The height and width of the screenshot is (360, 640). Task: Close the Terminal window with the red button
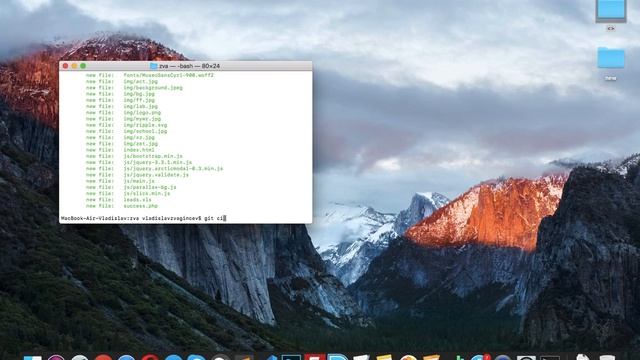[x=66, y=66]
